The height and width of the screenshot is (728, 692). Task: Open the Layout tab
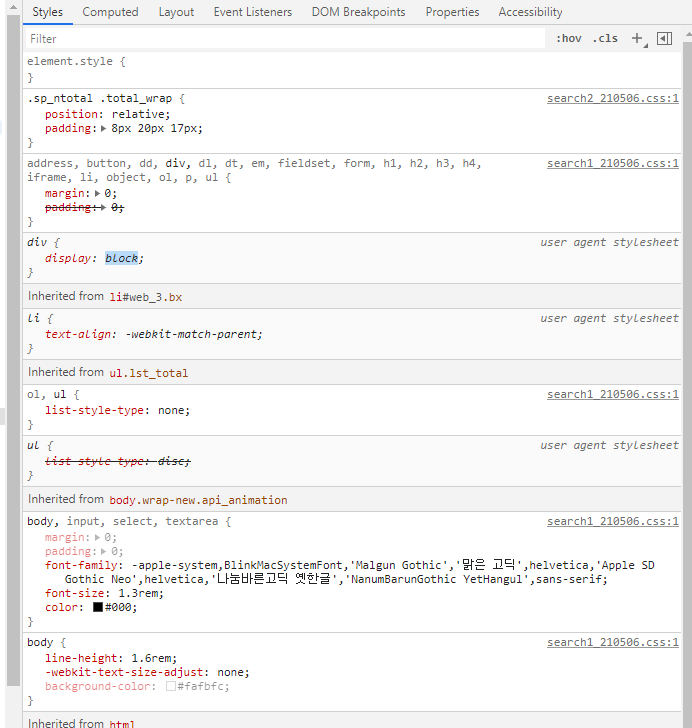pos(176,12)
